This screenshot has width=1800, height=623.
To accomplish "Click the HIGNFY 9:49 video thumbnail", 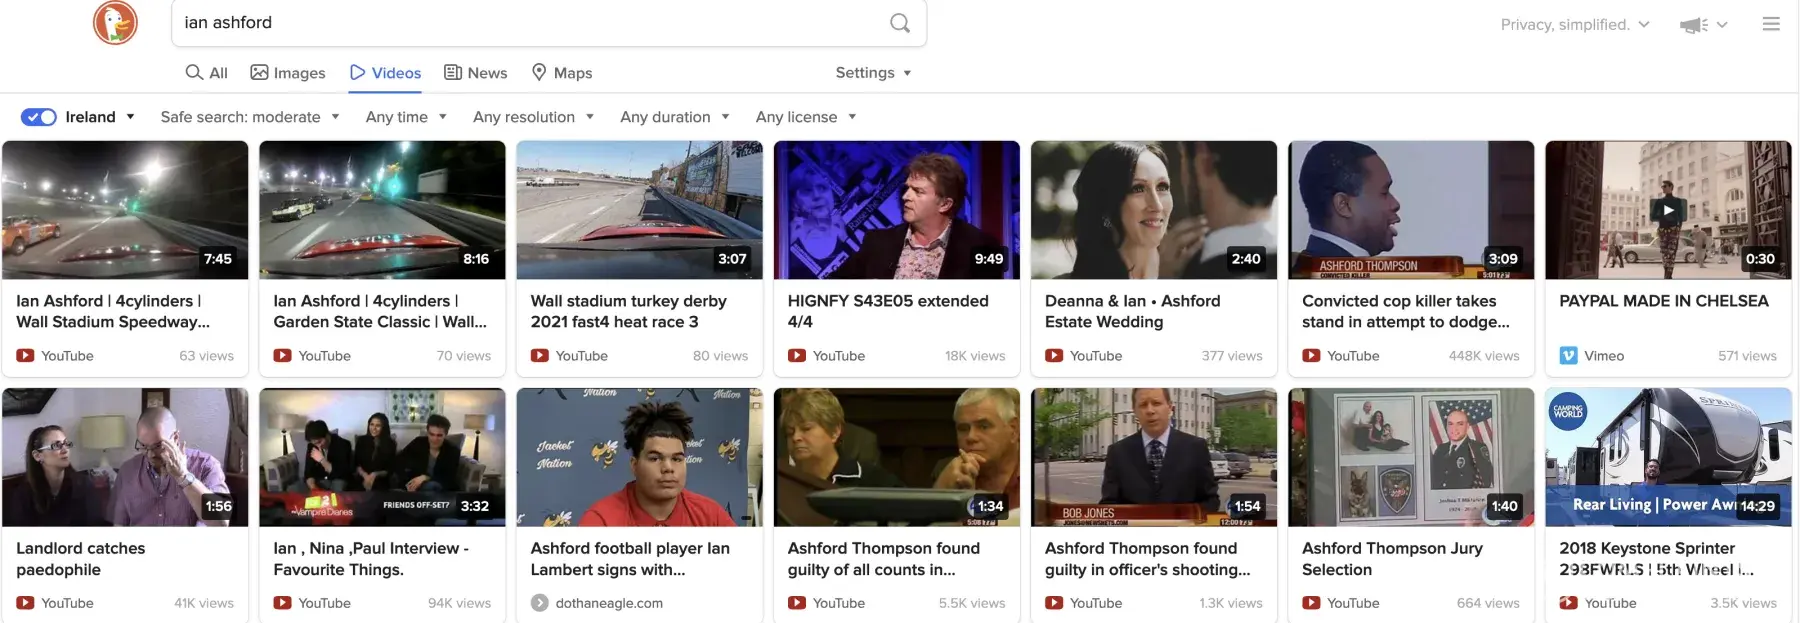I will click(896, 210).
